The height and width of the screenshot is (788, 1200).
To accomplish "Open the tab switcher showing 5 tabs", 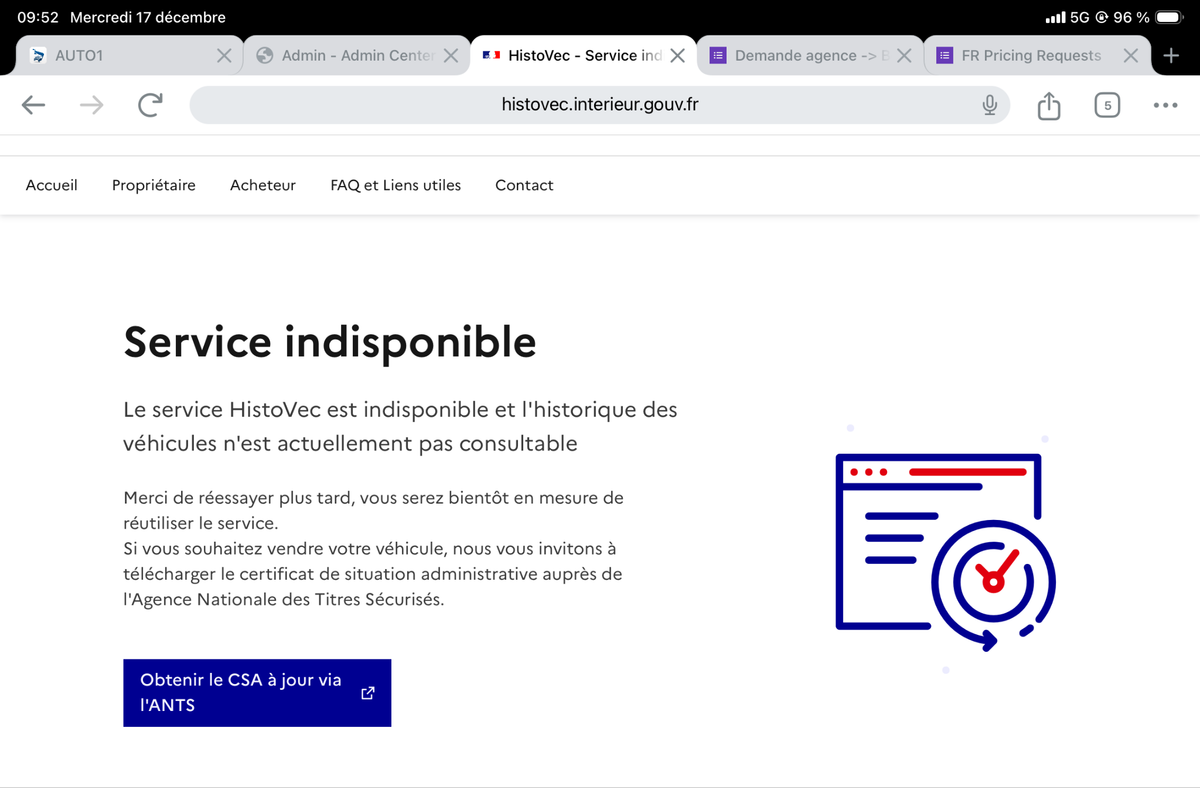I will [x=1106, y=105].
